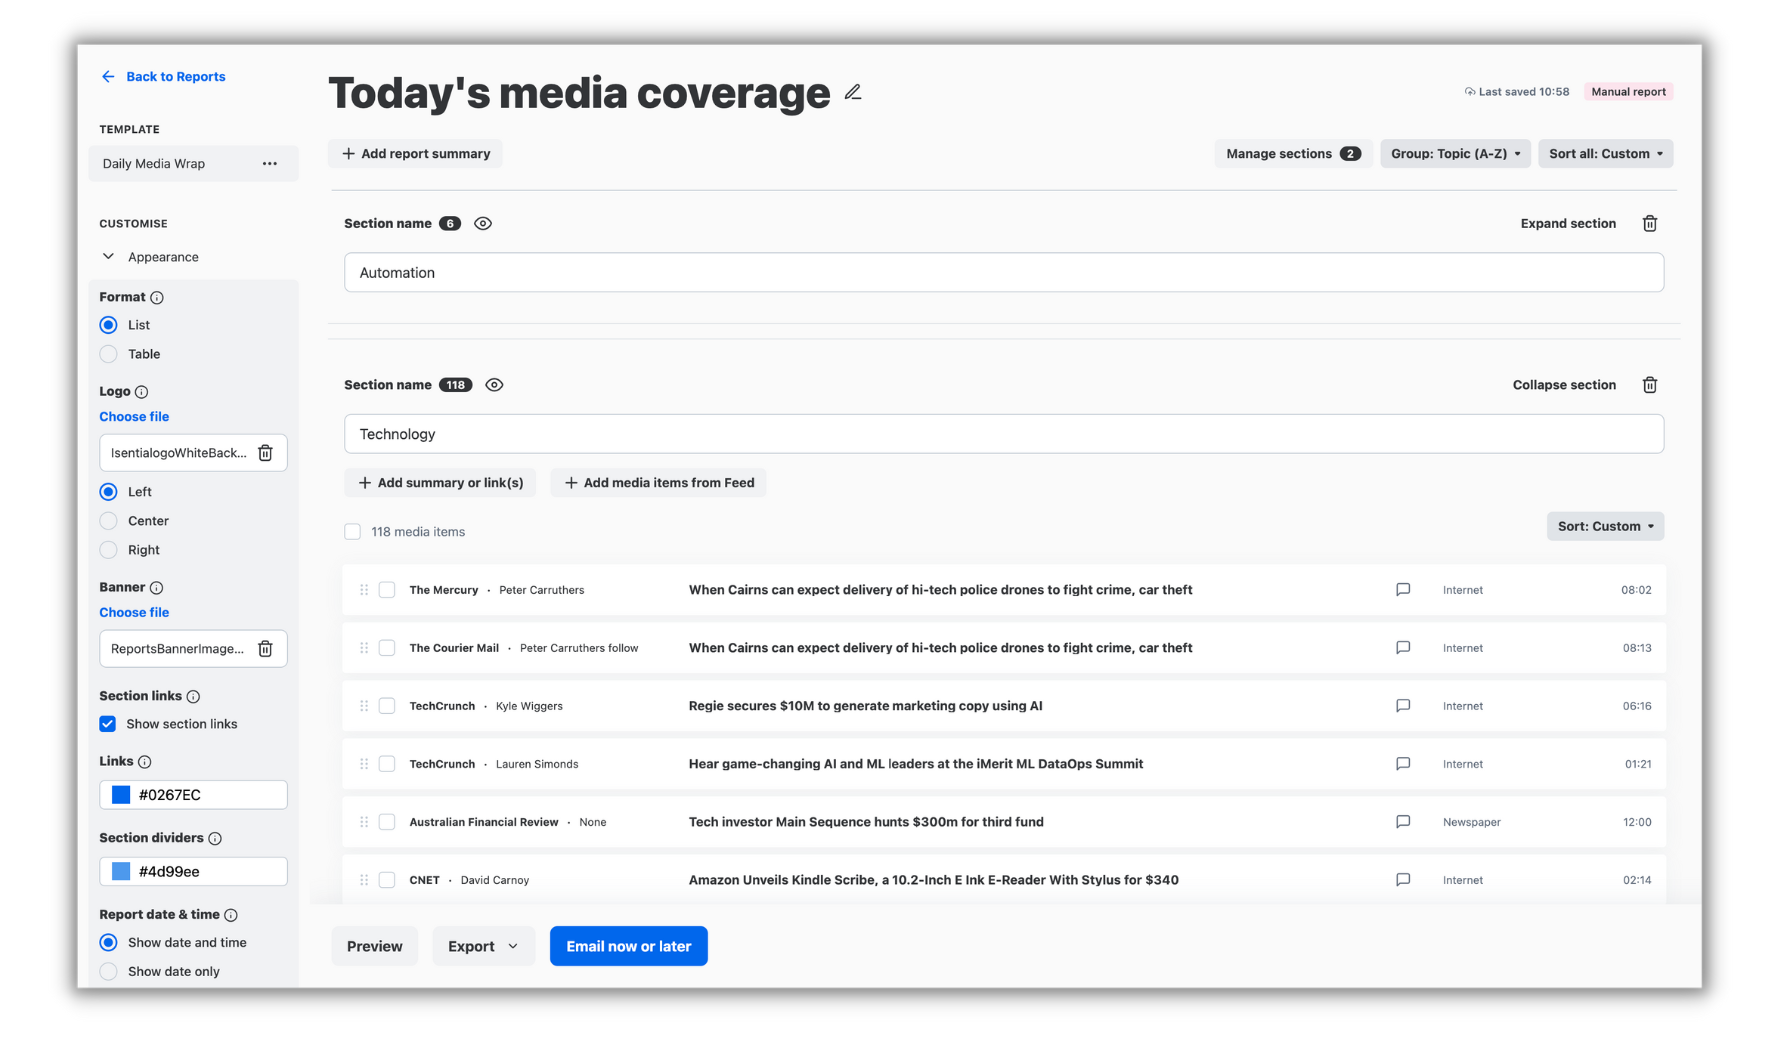Remove the ReportsBannerImage banner file
The height and width of the screenshot is (1038, 1787).
(x=266, y=649)
